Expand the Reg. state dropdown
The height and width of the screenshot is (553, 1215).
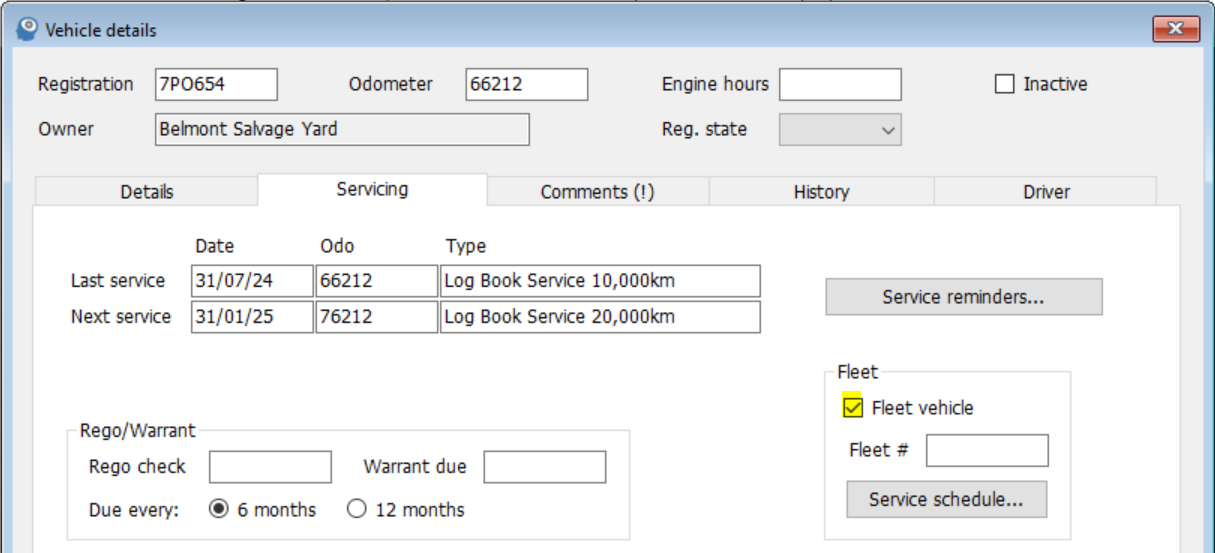point(840,130)
